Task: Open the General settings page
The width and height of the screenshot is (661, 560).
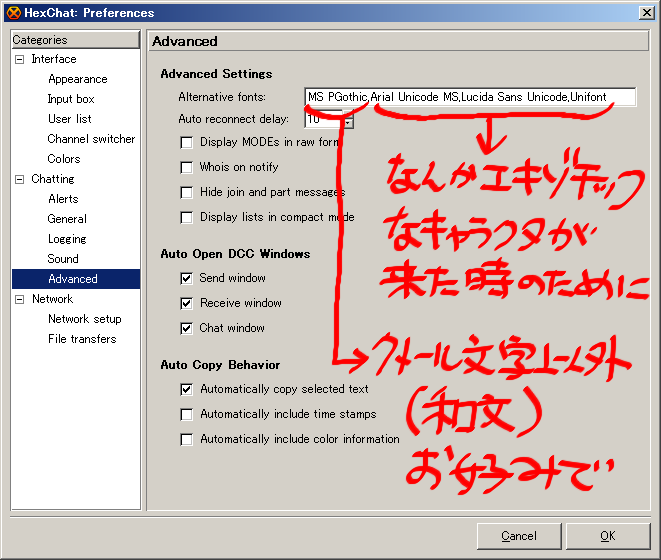Action: 67,219
